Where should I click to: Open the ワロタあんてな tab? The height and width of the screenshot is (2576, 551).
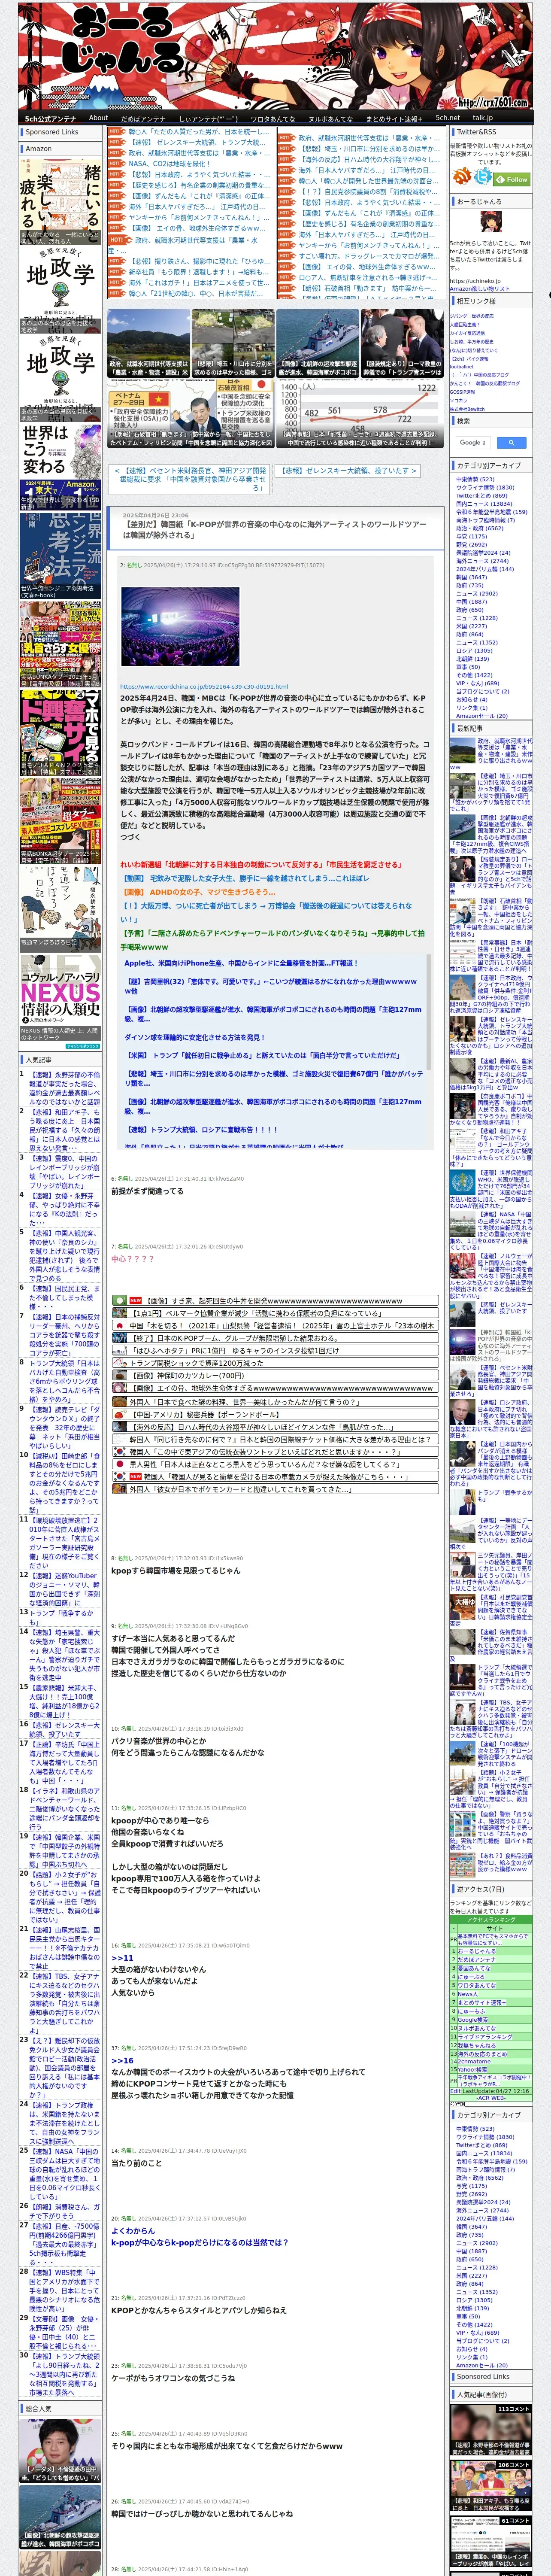[272, 118]
